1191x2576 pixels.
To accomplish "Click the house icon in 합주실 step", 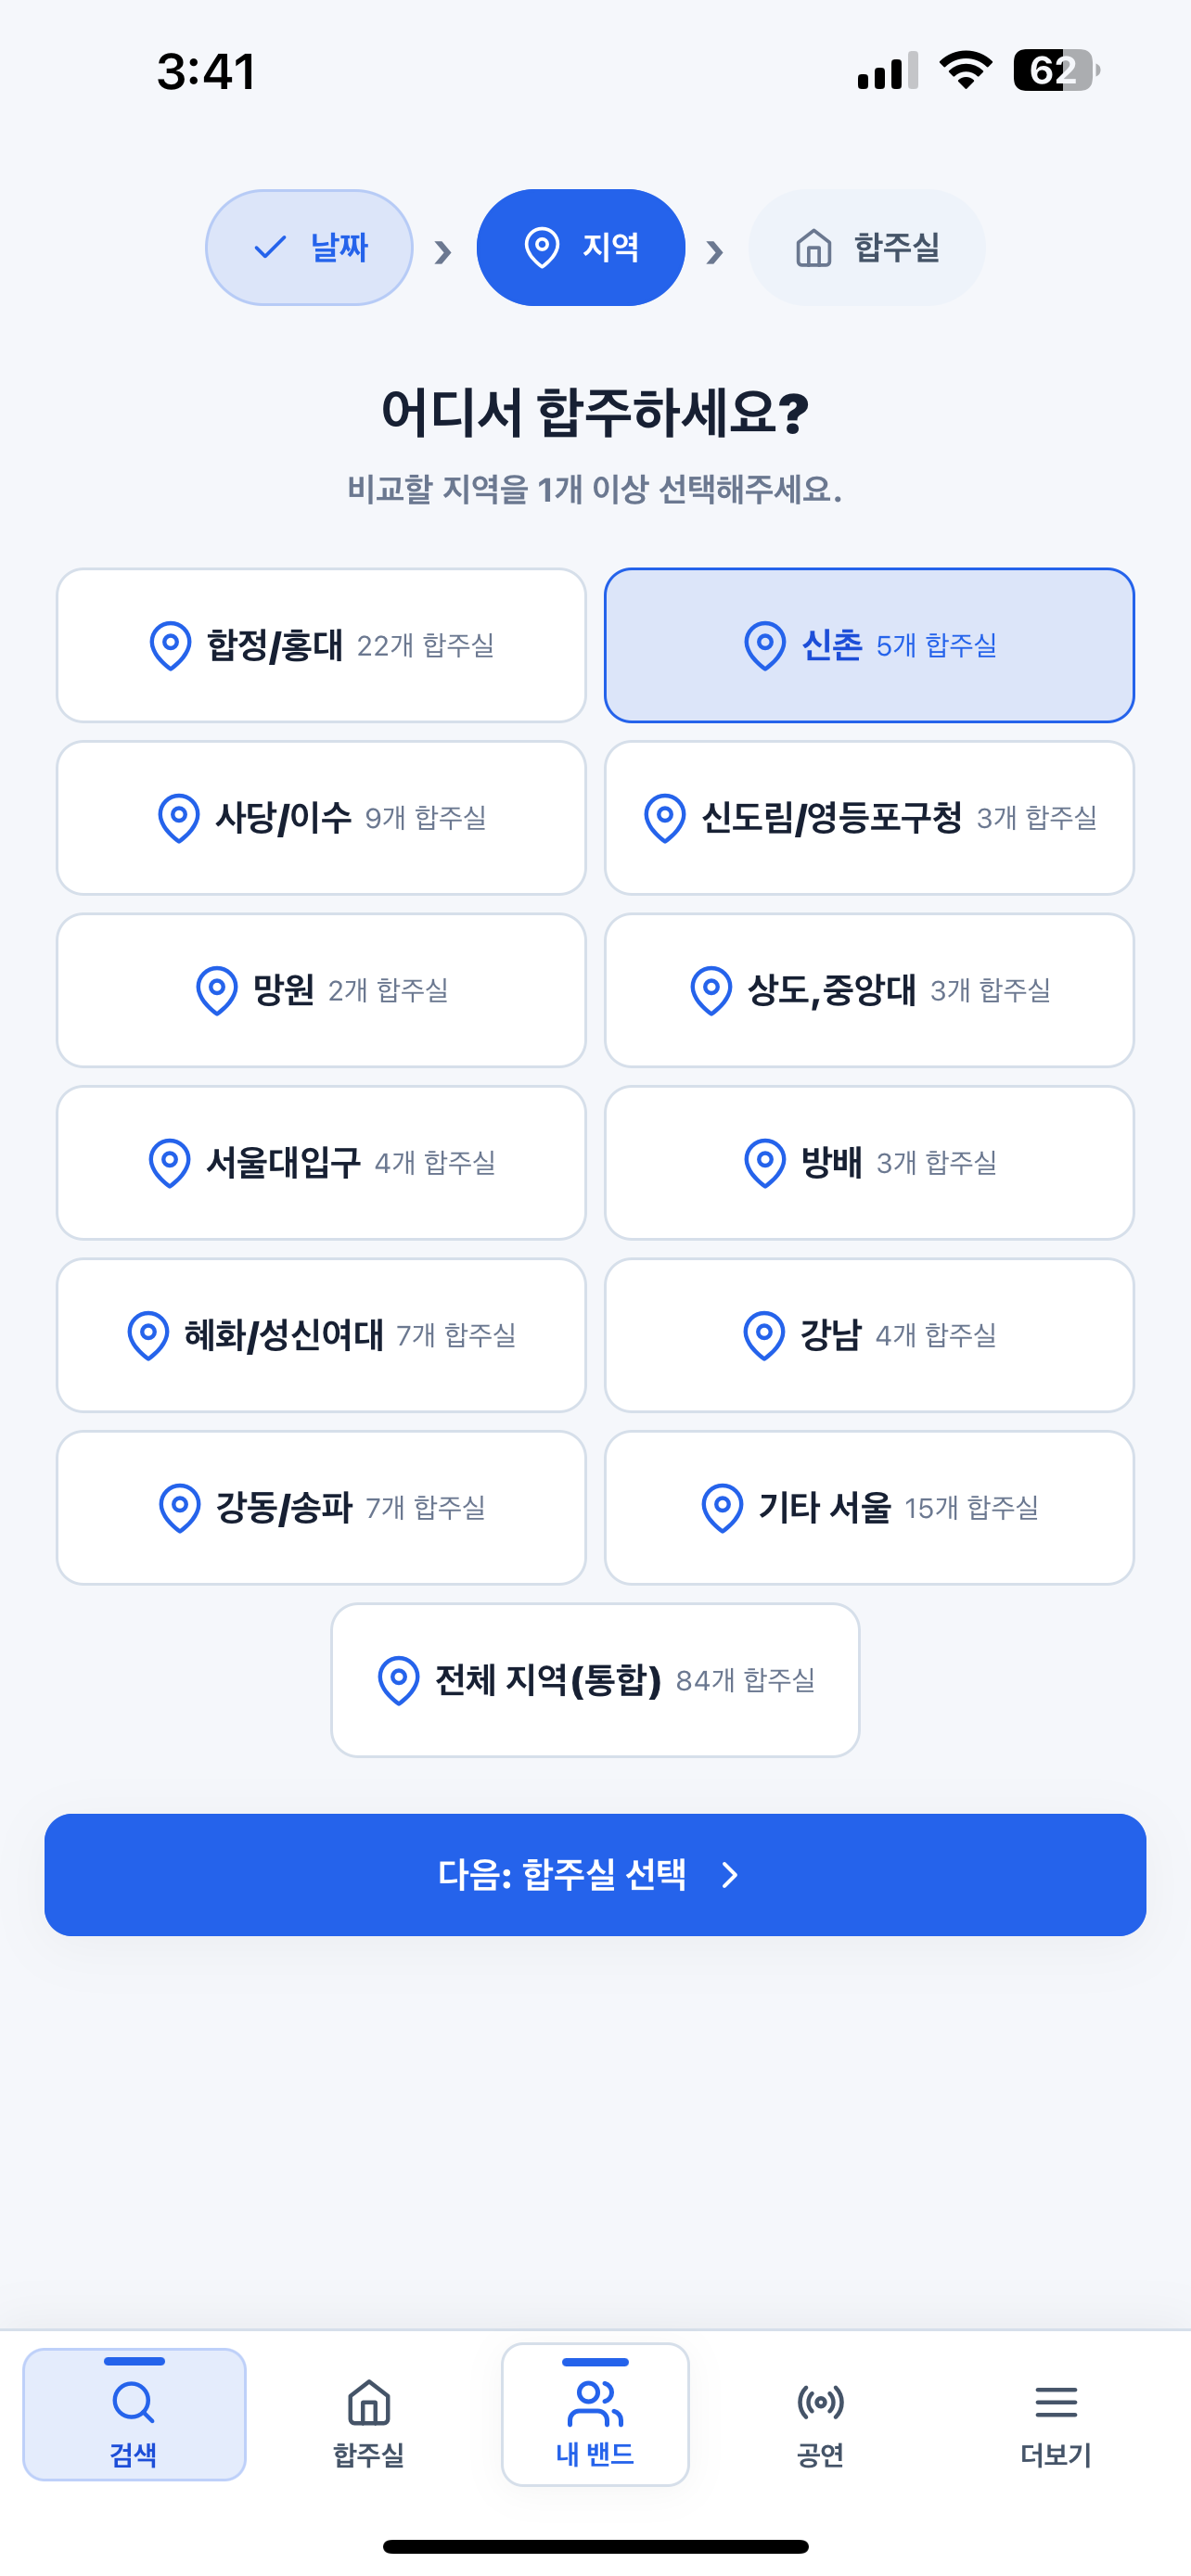I will pos(813,247).
